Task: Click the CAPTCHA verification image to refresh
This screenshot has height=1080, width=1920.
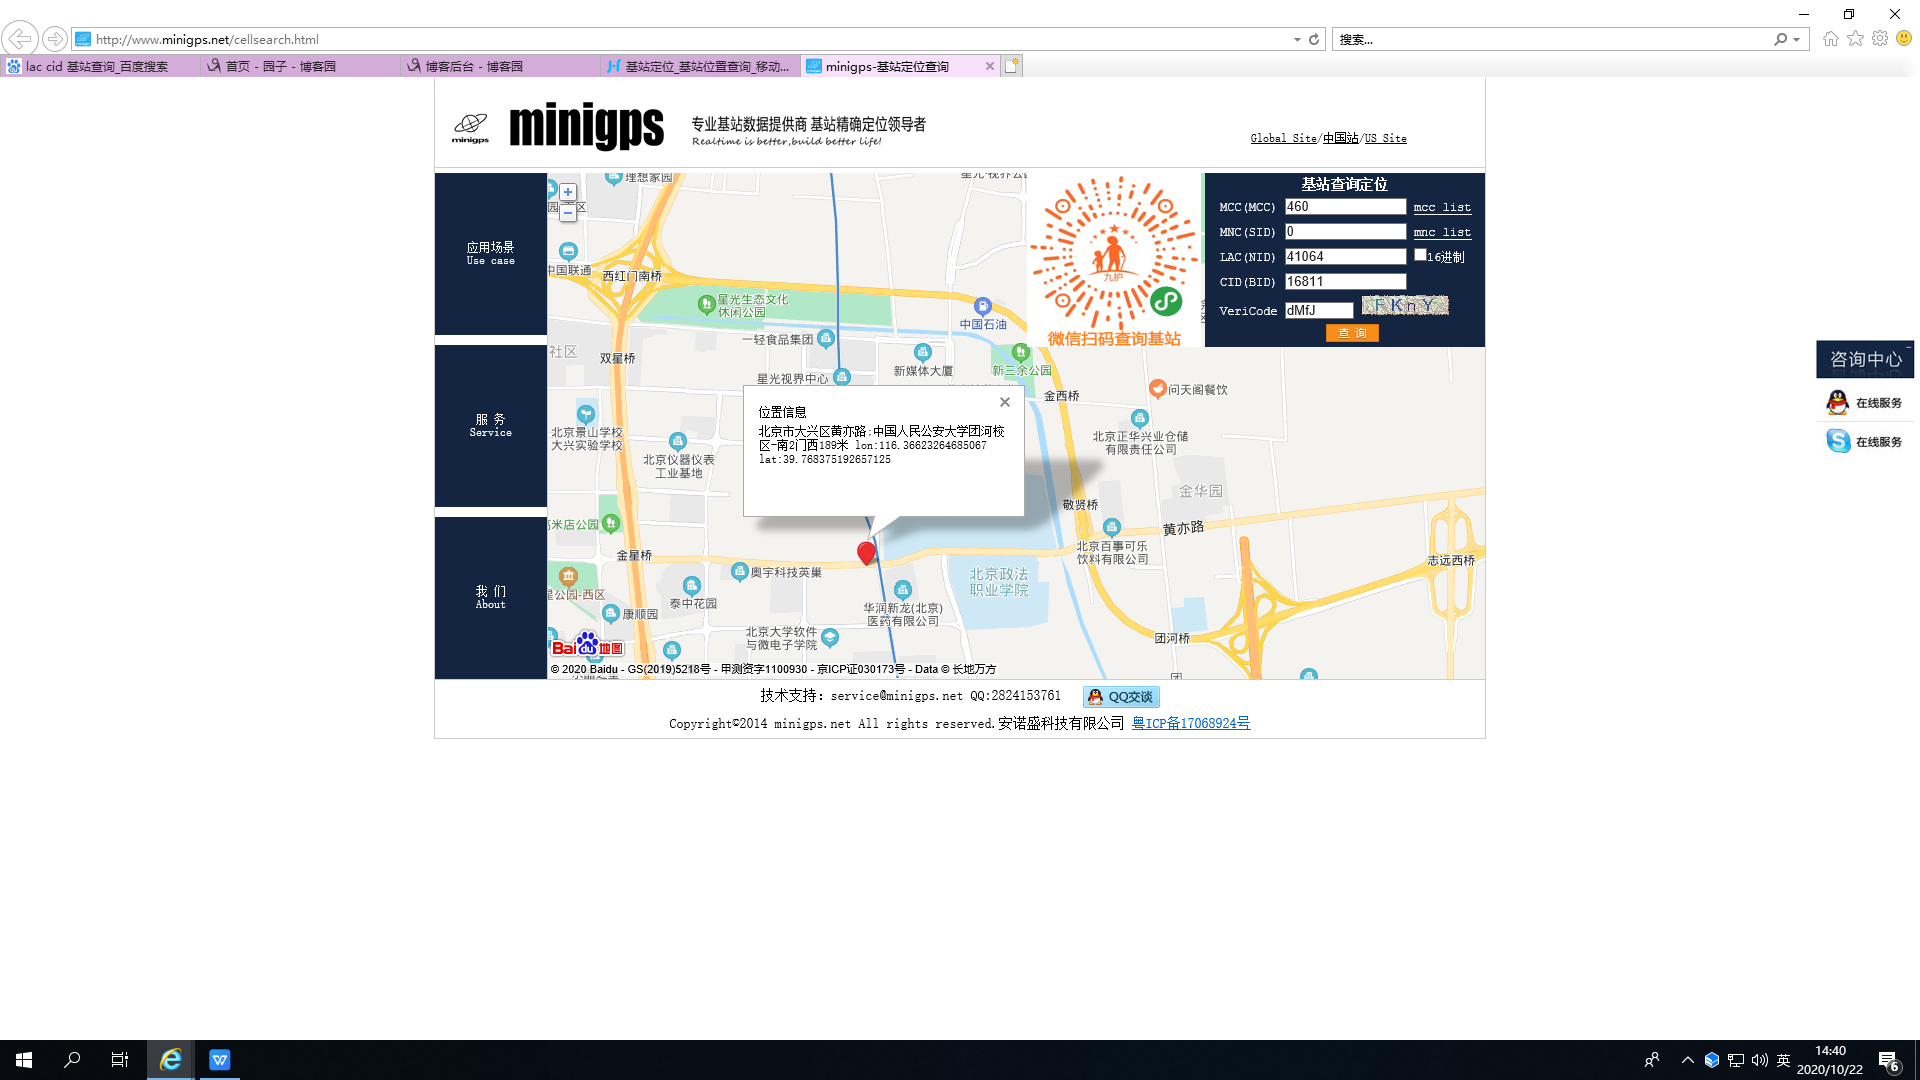Action: click(x=1404, y=306)
